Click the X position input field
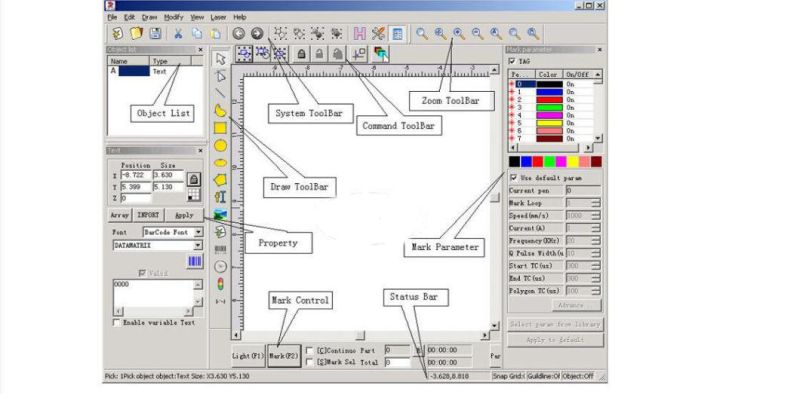Image resolution: width=800 pixels, height=394 pixels. [136, 175]
